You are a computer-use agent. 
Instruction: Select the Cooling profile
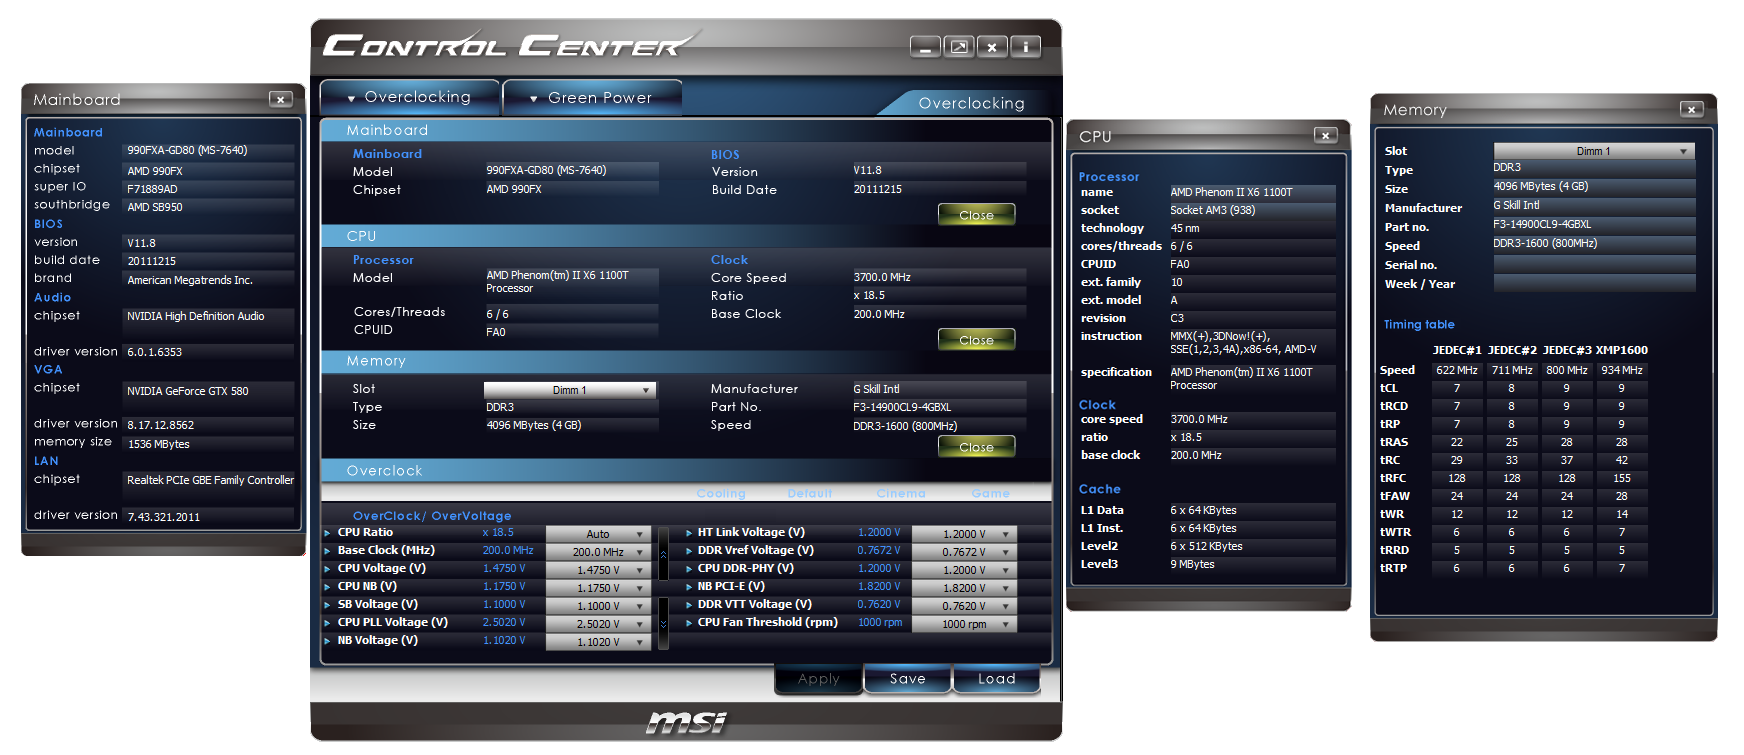721,493
